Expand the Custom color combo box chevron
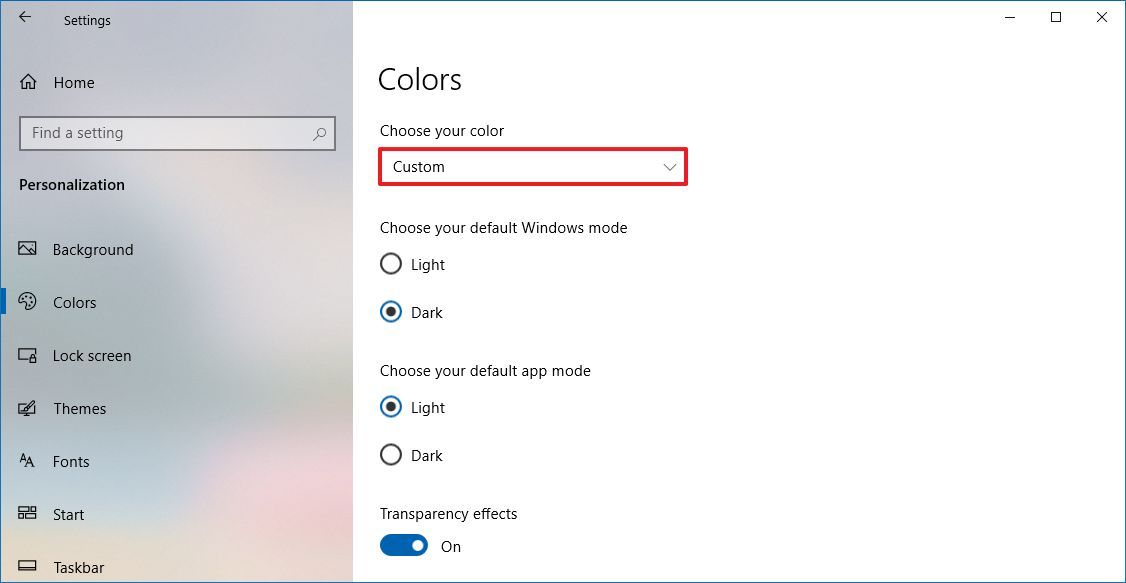 (669, 167)
